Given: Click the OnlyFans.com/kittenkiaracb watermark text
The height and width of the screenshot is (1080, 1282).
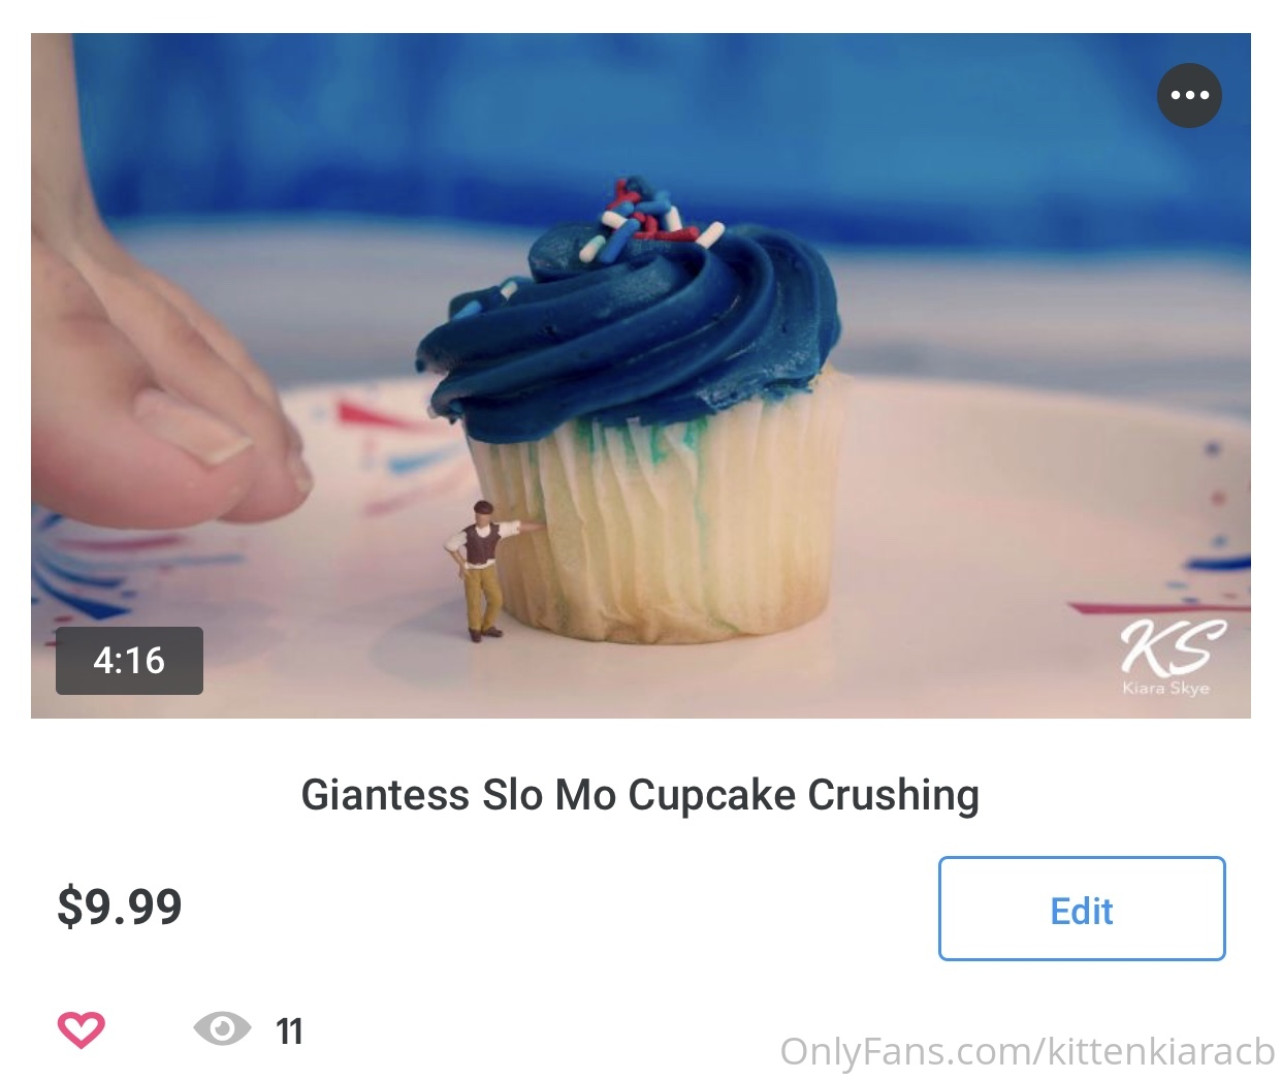Looking at the screenshot, I should (1027, 1051).
